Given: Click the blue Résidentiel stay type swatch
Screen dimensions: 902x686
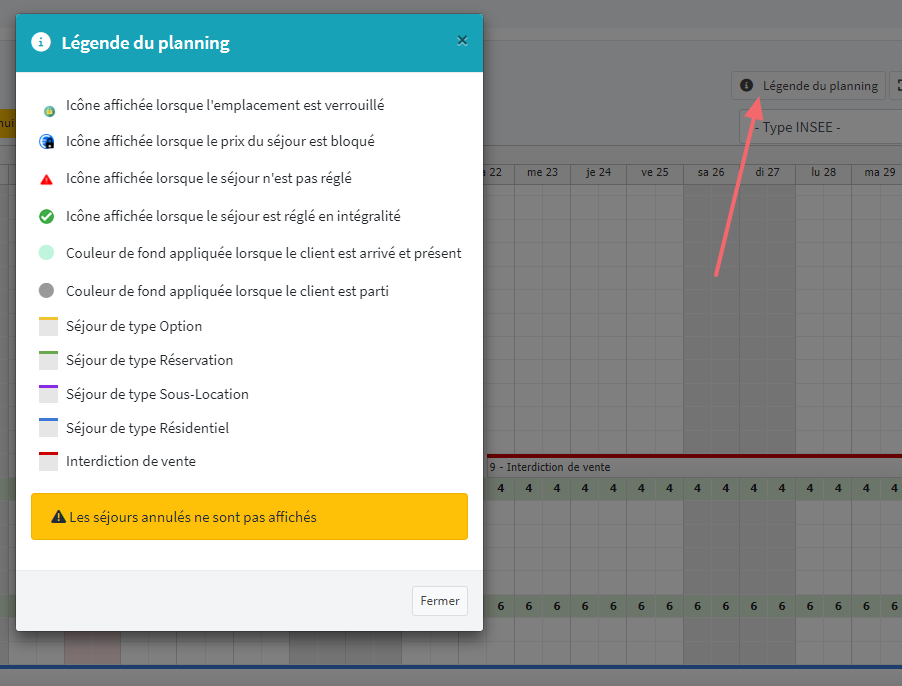Looking at the screenshot, I should tap(48, 429).
